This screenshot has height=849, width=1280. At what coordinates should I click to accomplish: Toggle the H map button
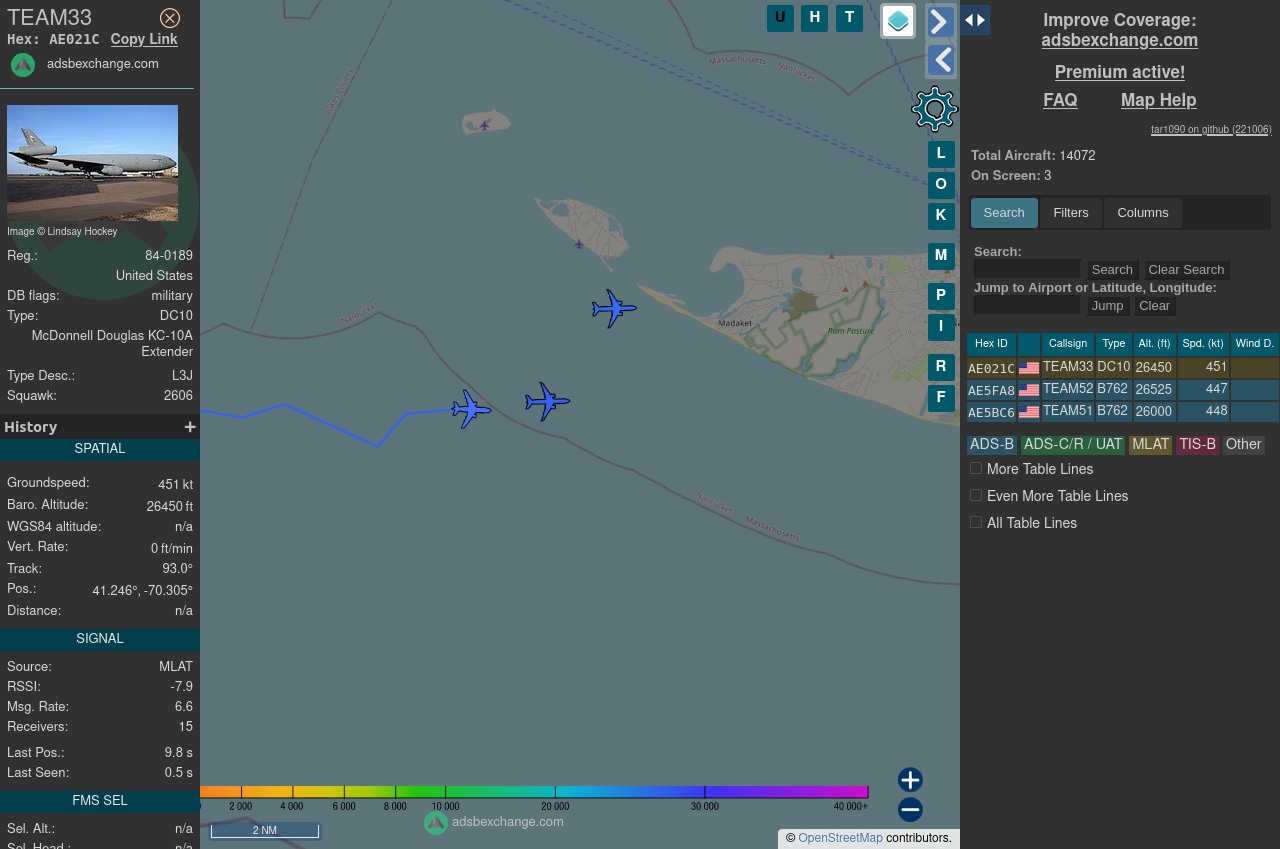coord(814,18)
